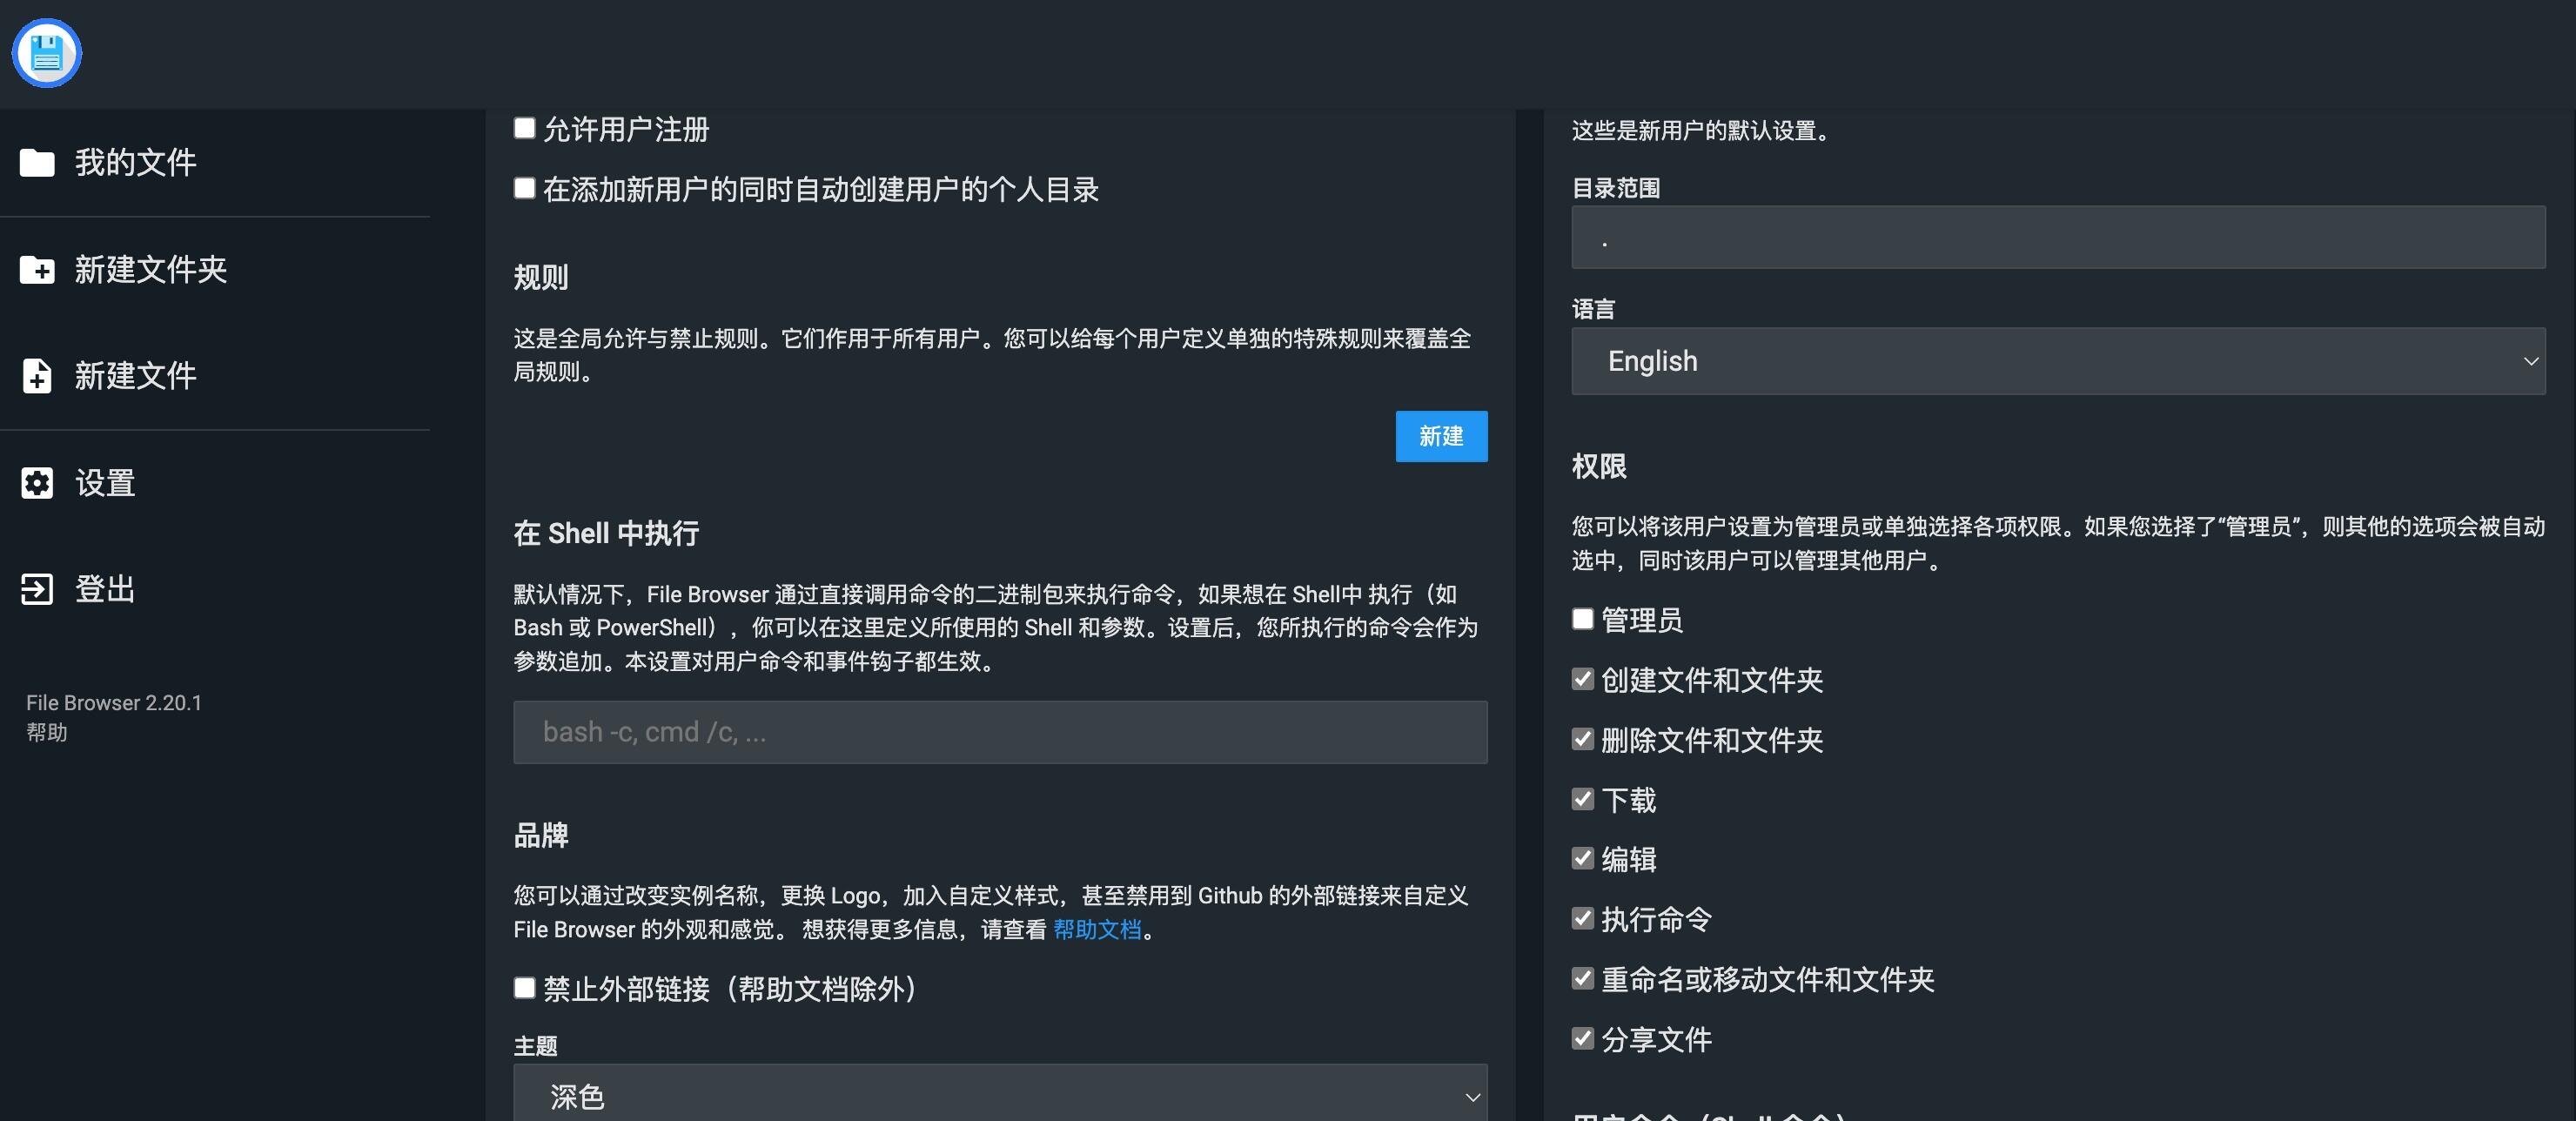Click the new file icon in sidebar
2576x1121 pixels.
tap(37, 376)
